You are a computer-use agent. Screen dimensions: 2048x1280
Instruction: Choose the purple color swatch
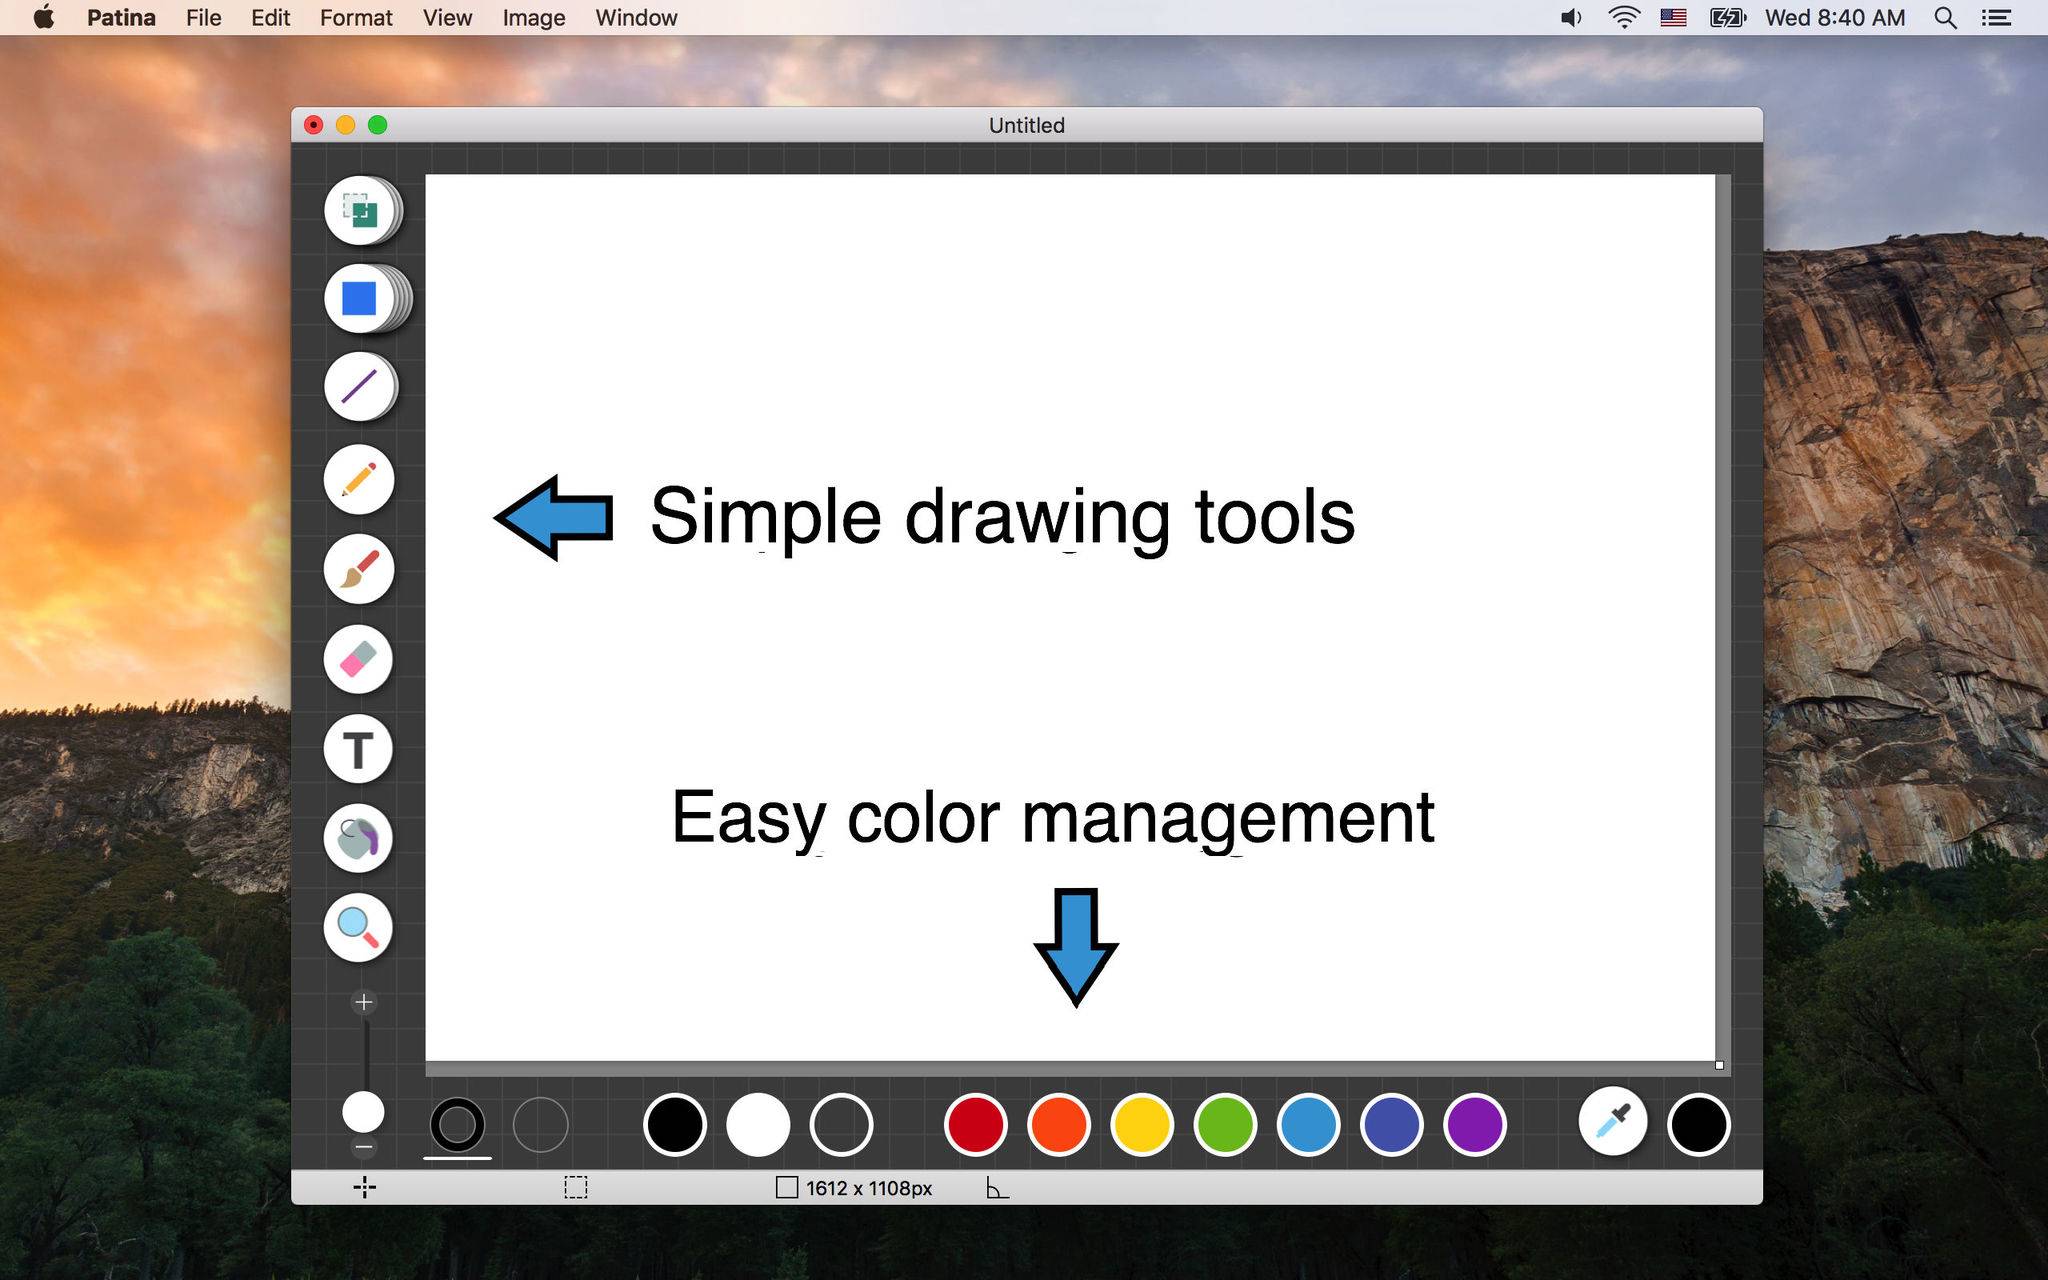(1475, 1124)
